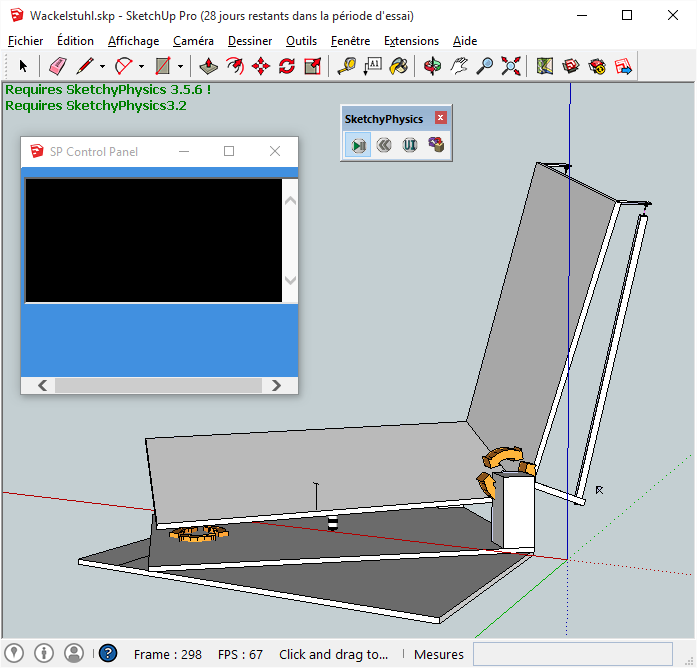Toggle SketchyPhysics play/pause simulation
This screenshot has width=697, height=668.
[x=358, y=145]
